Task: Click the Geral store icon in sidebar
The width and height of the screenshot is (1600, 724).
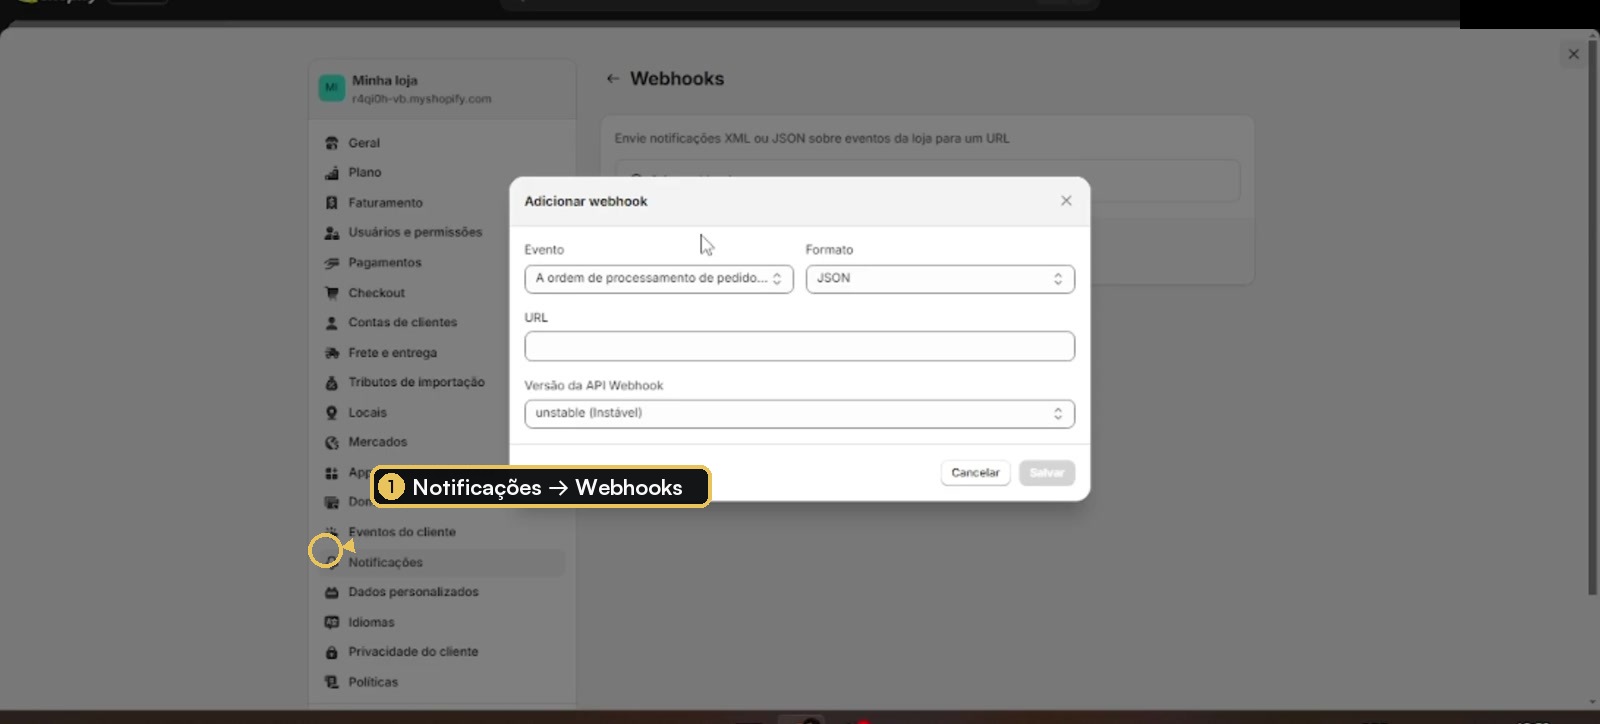Action: tap(332, 143)
